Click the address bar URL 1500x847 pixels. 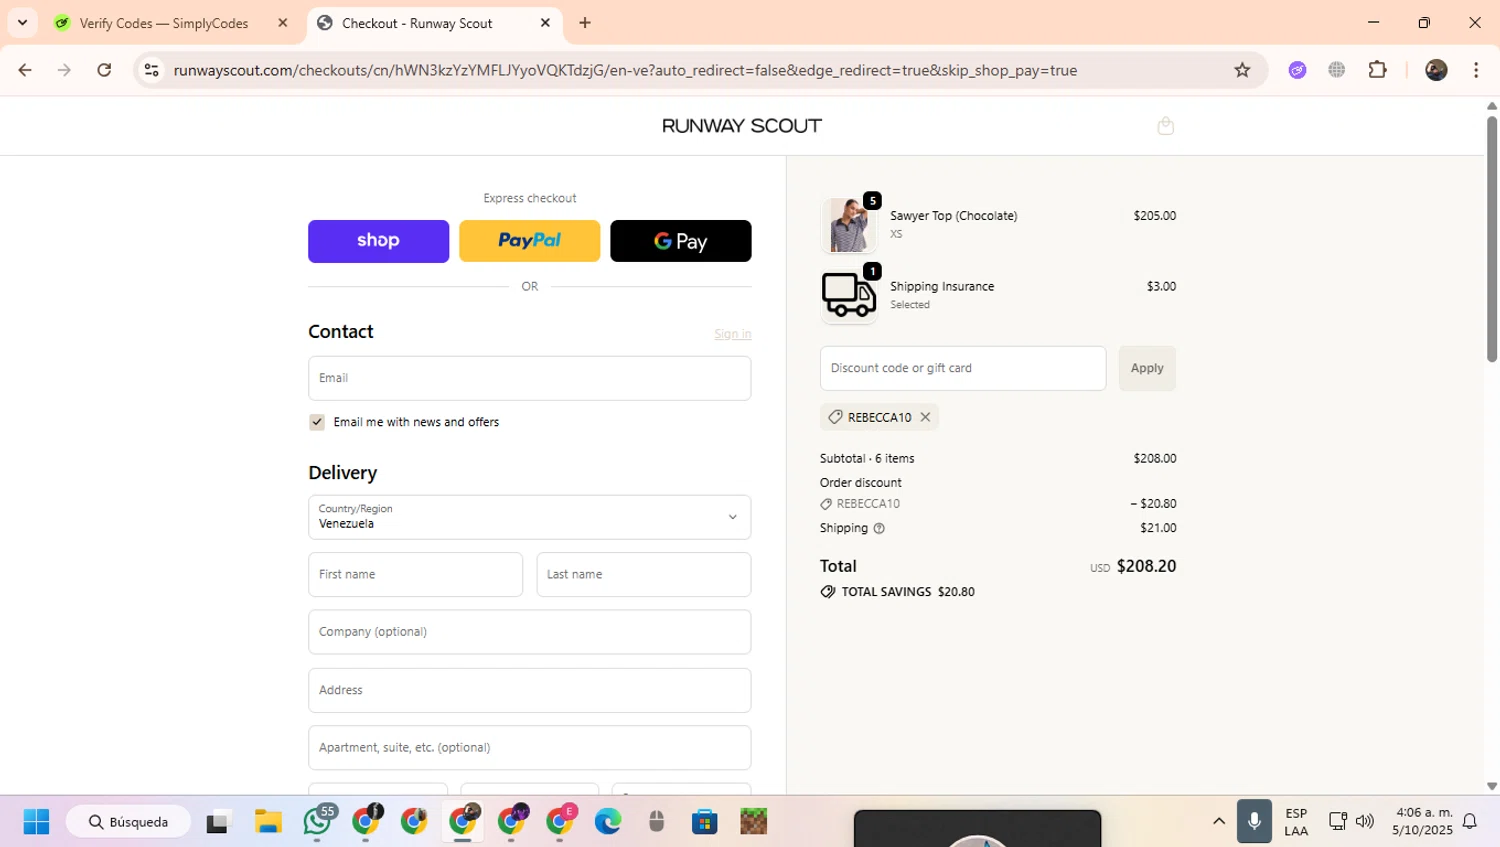pos(625,70)
